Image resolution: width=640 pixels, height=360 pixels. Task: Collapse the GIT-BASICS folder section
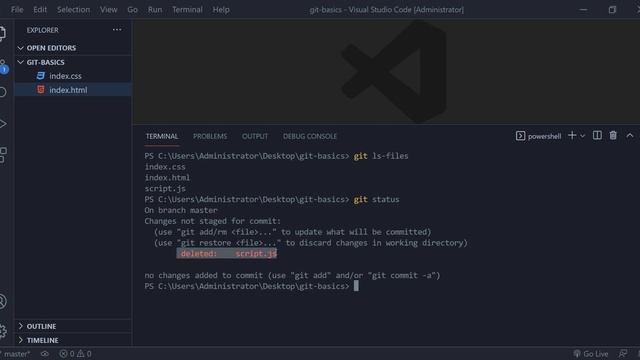click(x=20, y=62)
